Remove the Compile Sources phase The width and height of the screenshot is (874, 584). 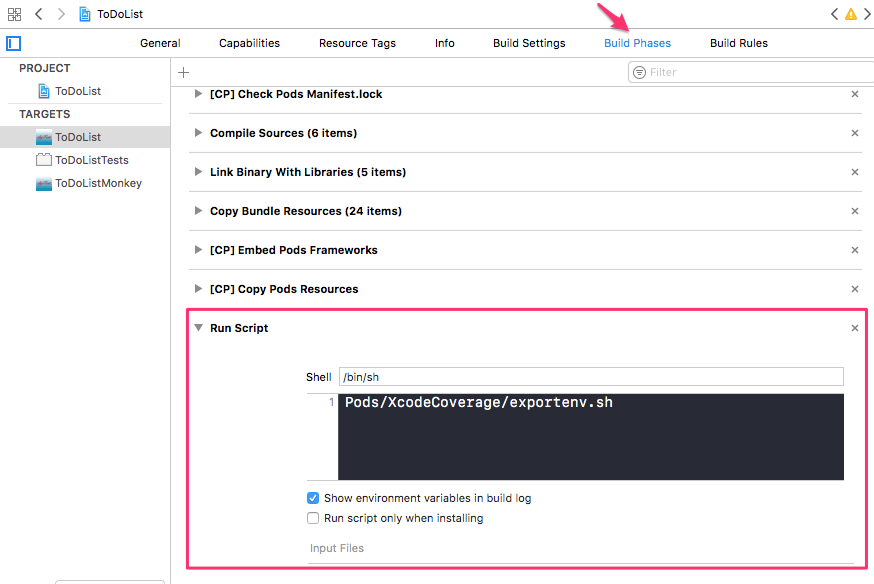click(854, 133)
